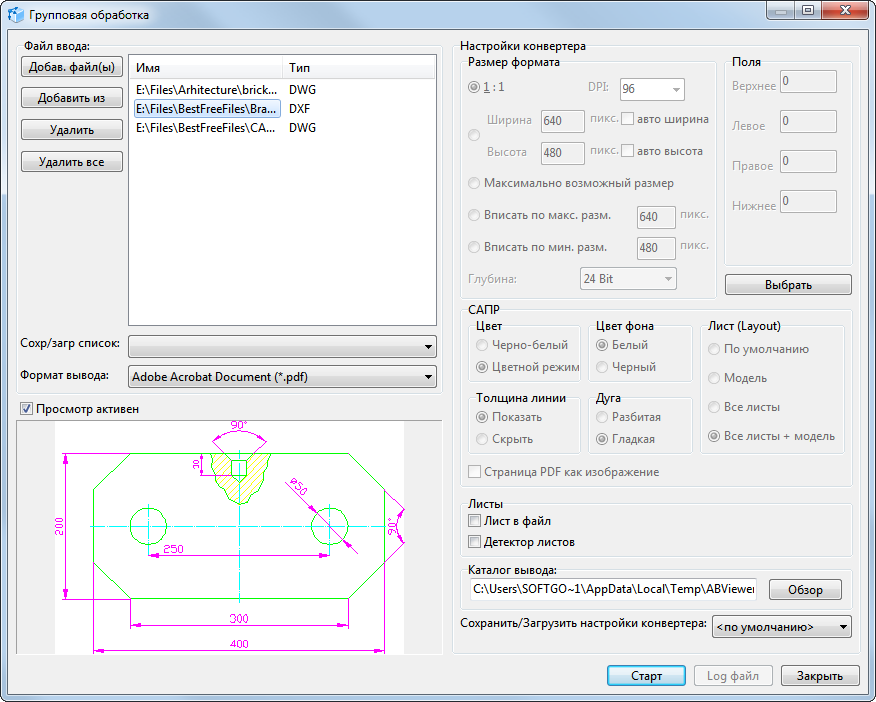Click 'Удалить' to remove selected file
This screenshot has width=876, height=702.
pyautogui.click(x=71, y=130)
